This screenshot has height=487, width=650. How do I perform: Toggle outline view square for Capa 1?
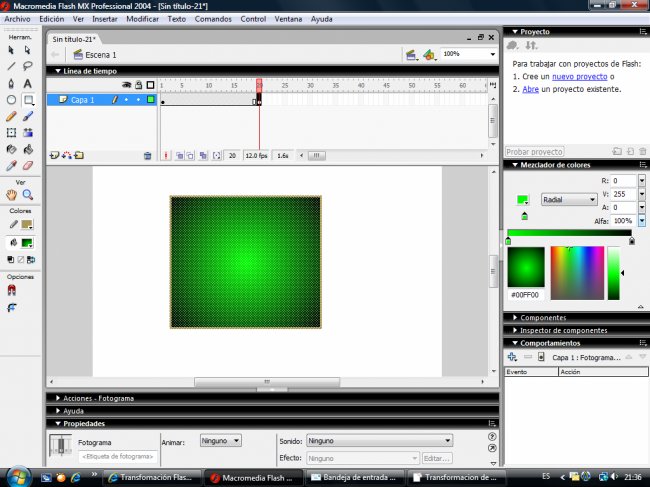tap(150, 100)
